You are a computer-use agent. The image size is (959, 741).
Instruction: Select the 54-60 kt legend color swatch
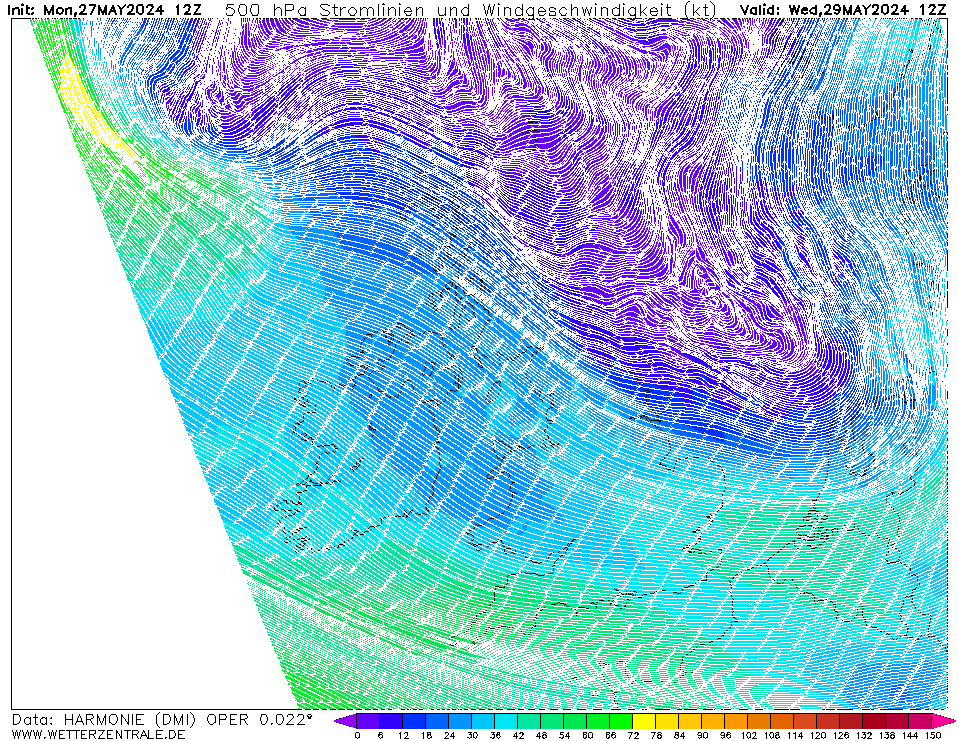point(576,721)
